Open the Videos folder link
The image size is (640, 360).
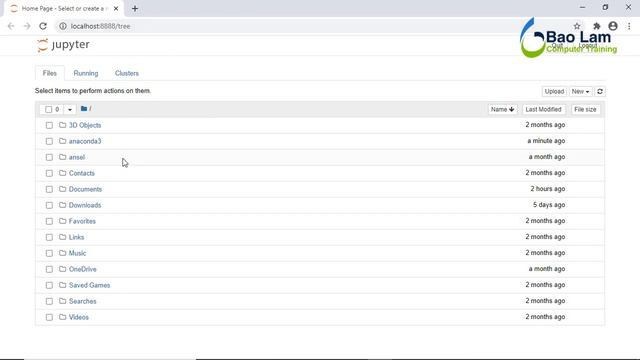[x=79, y=317]
